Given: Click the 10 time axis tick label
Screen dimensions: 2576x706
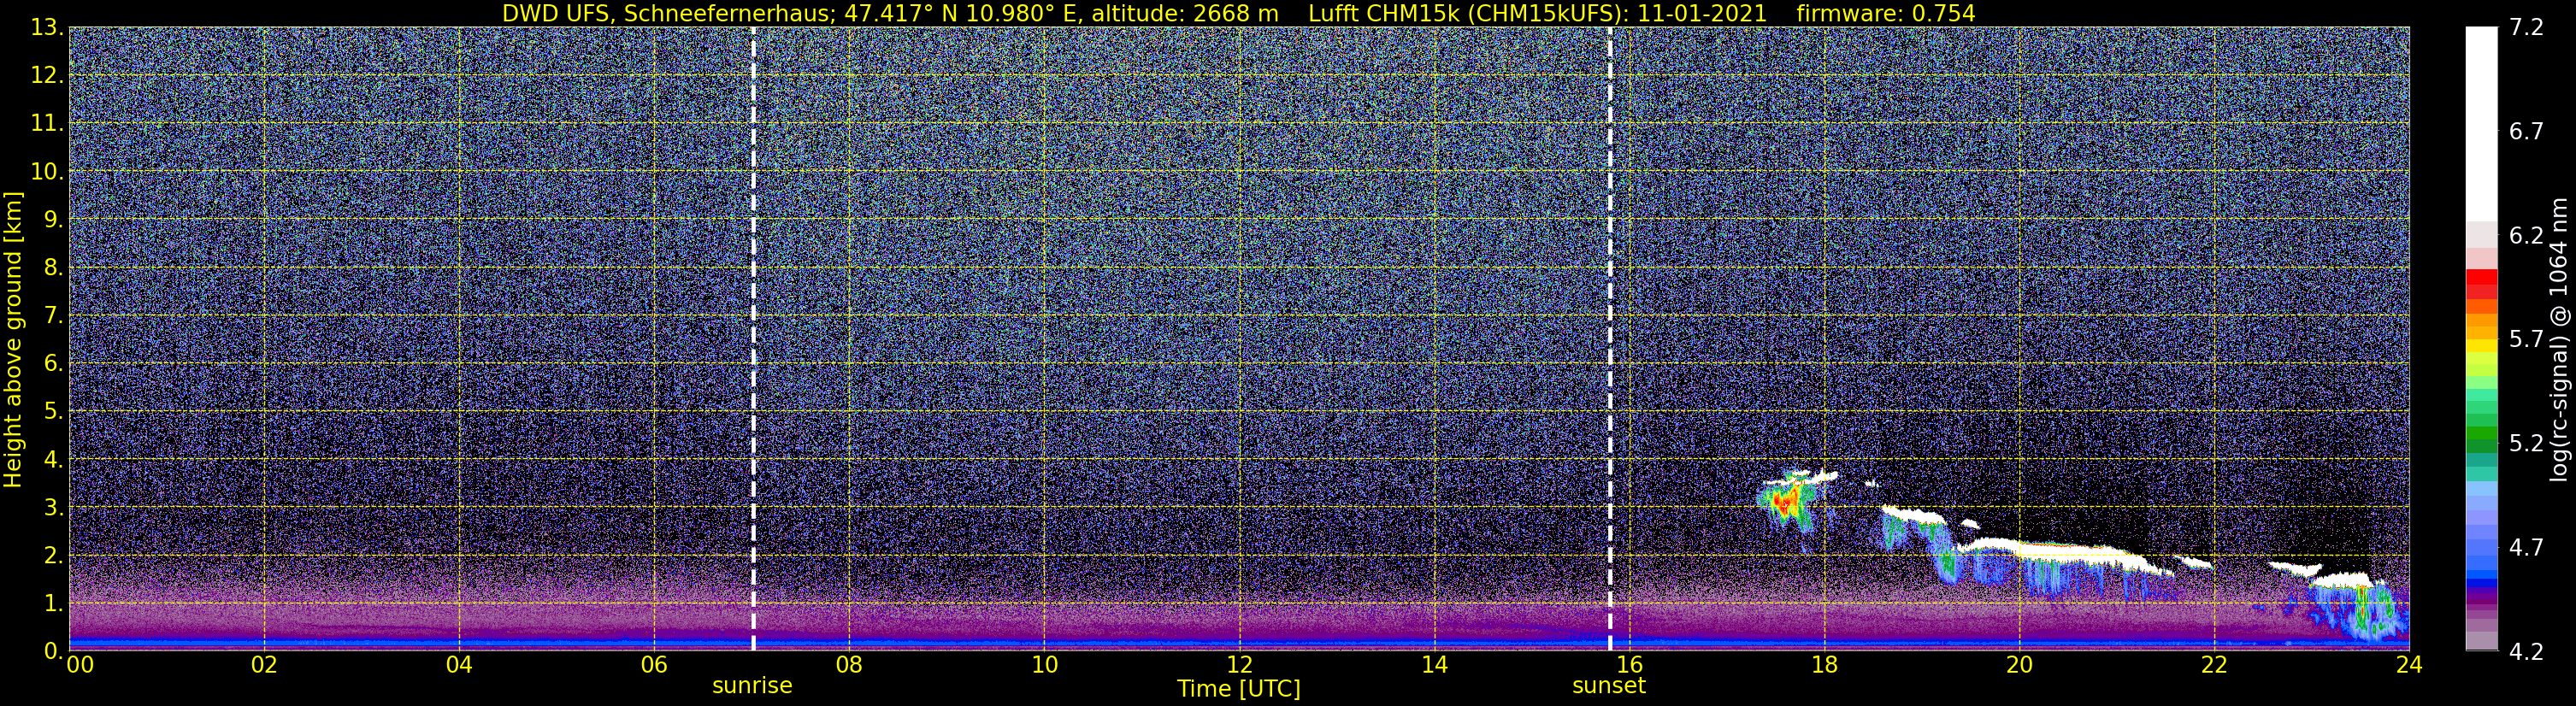Looking at the screenshot, I should (x=1044, y=665).
